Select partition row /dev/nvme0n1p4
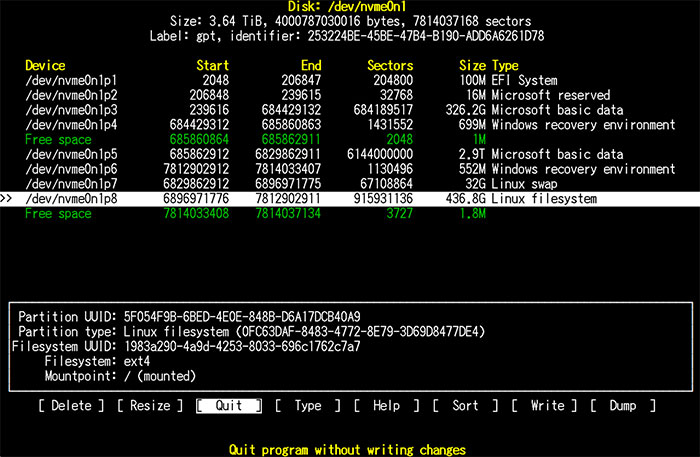This screenshot has height=457, width=700. [350, 125]
